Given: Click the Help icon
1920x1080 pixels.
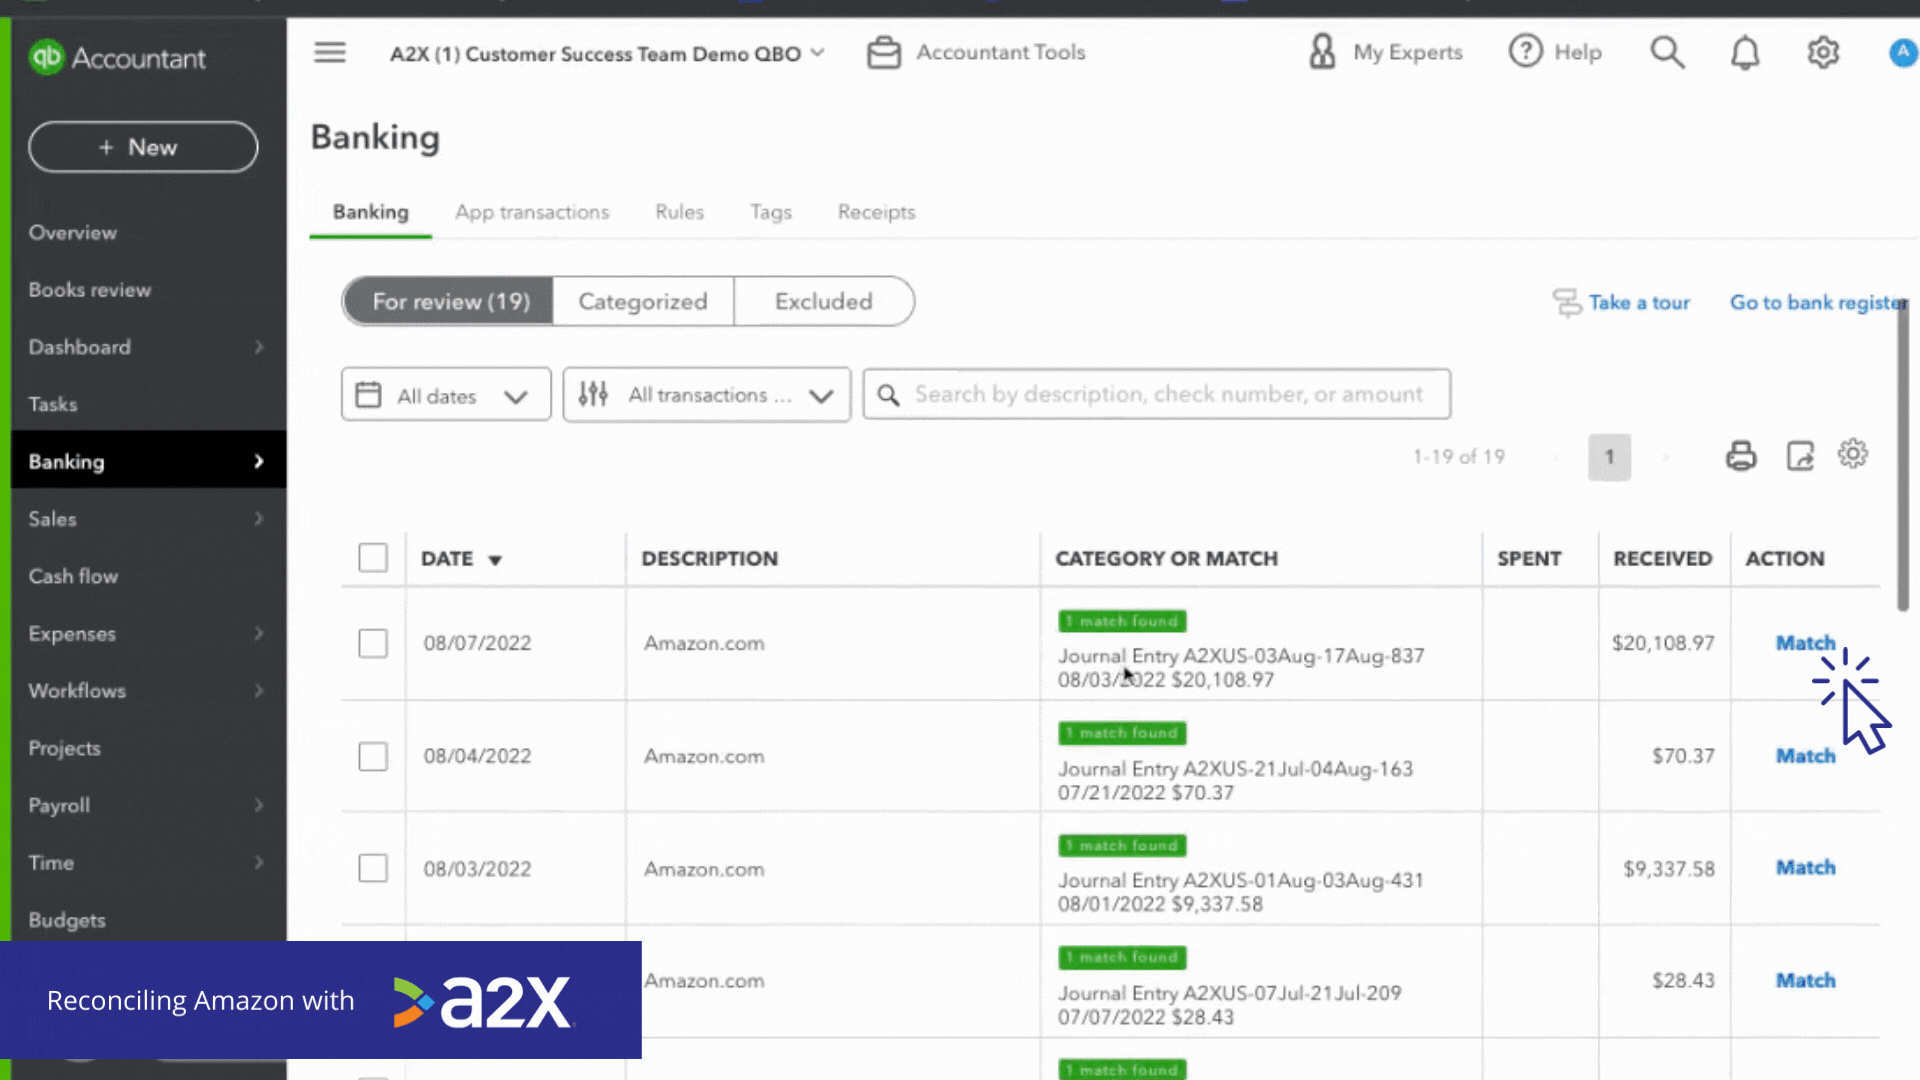Looking at the screenshot, I should pos(1524,53).
